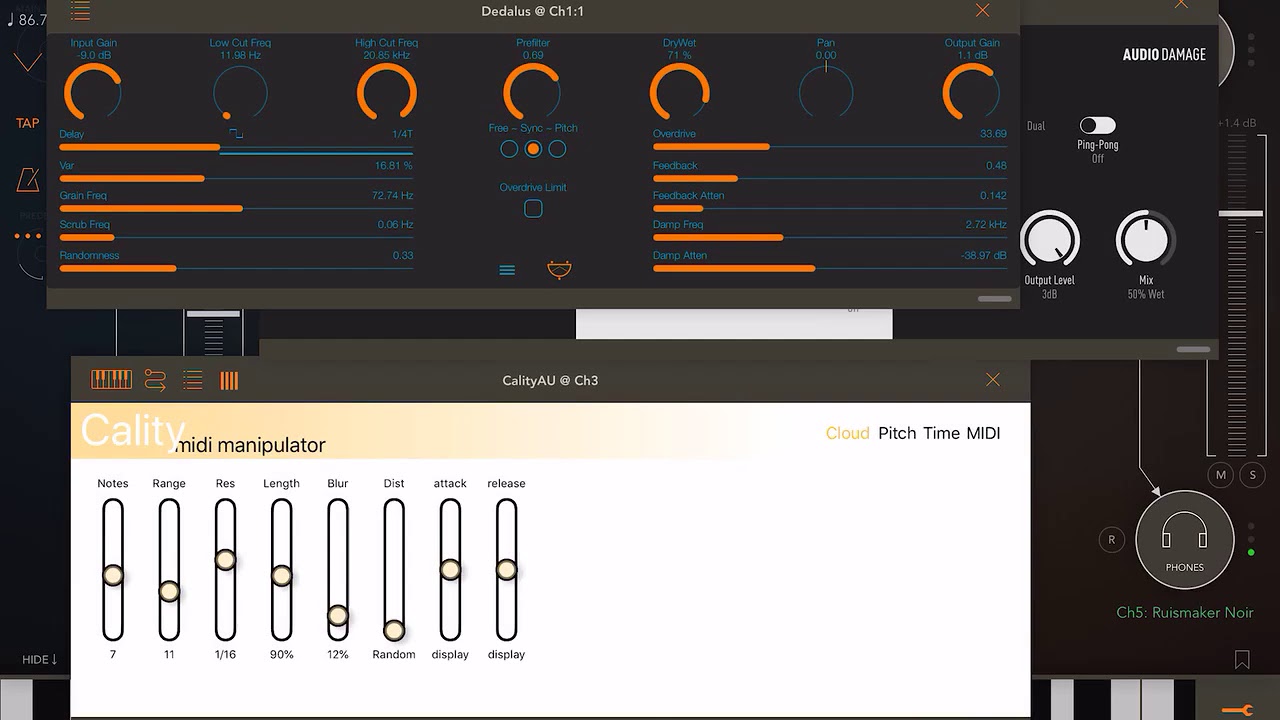Switch to the Pitch tab in Cality
This screenshot has width=1280, height=720.
pyautogui.click(x=897, y=433)
